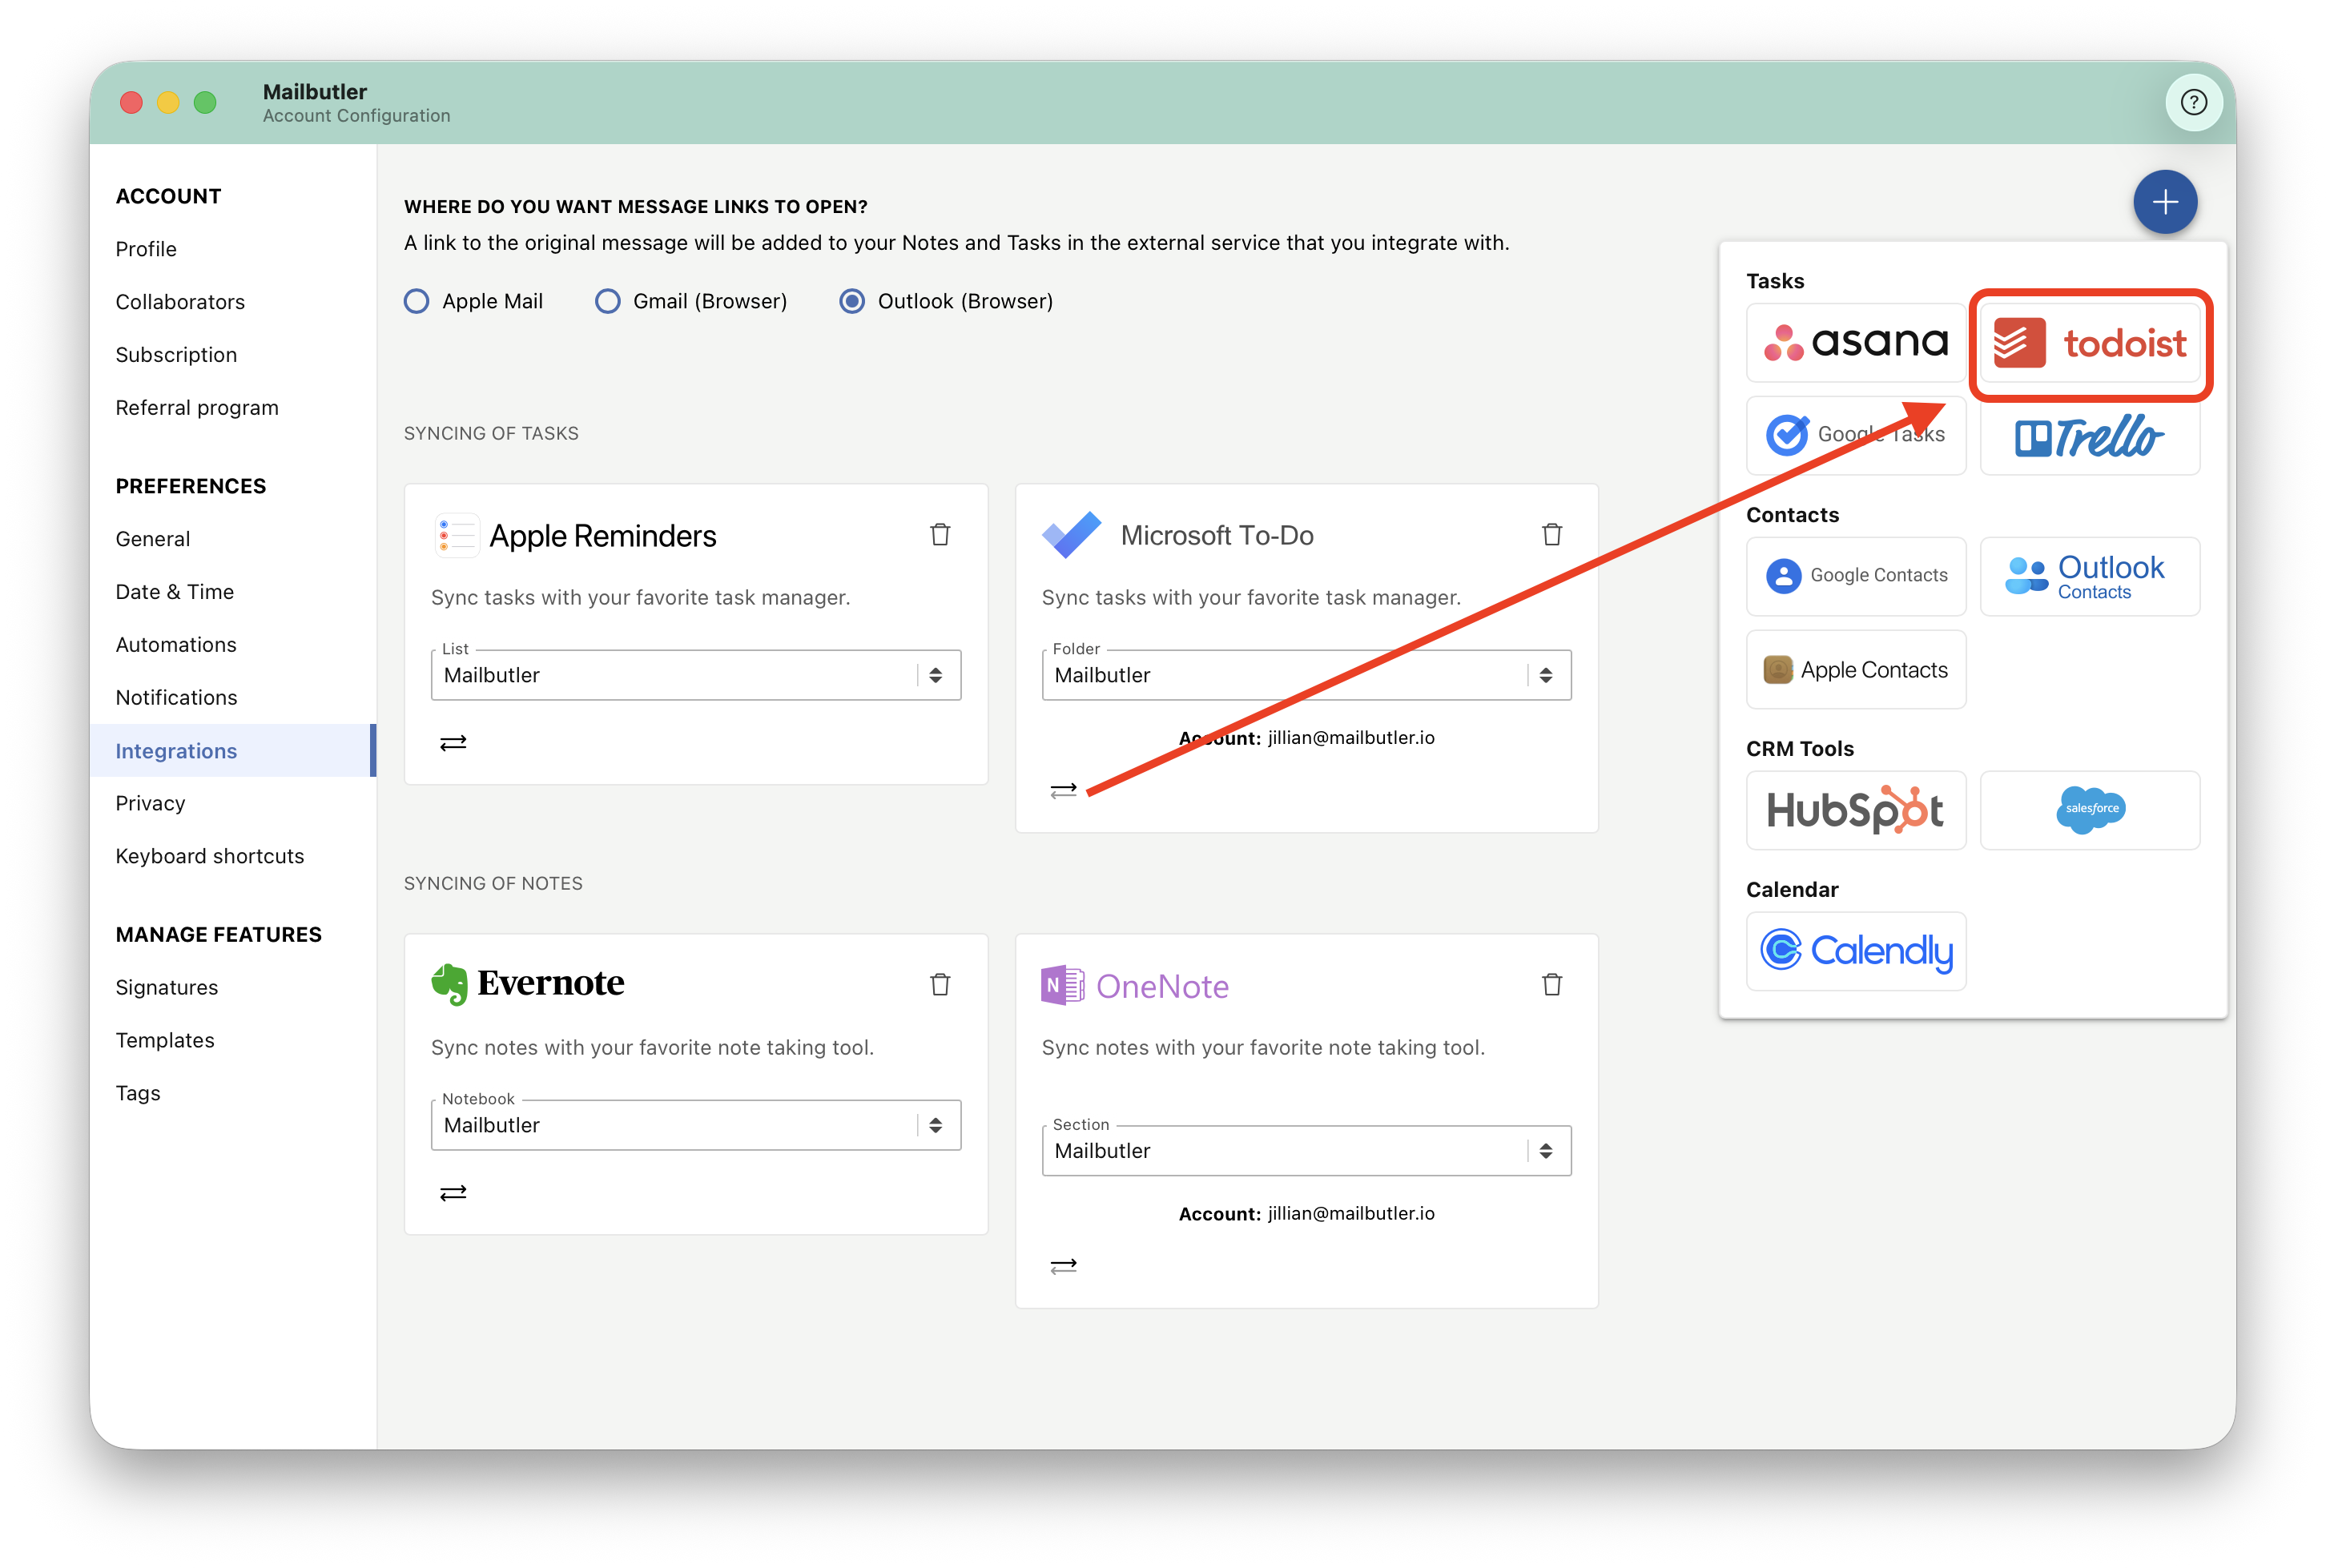Image resolution: width=2326 pixels, height=1568 pixels.
Task: Click the OneNote account email jillian@mailbutler.io
Action: [x=1351, y=1213]
